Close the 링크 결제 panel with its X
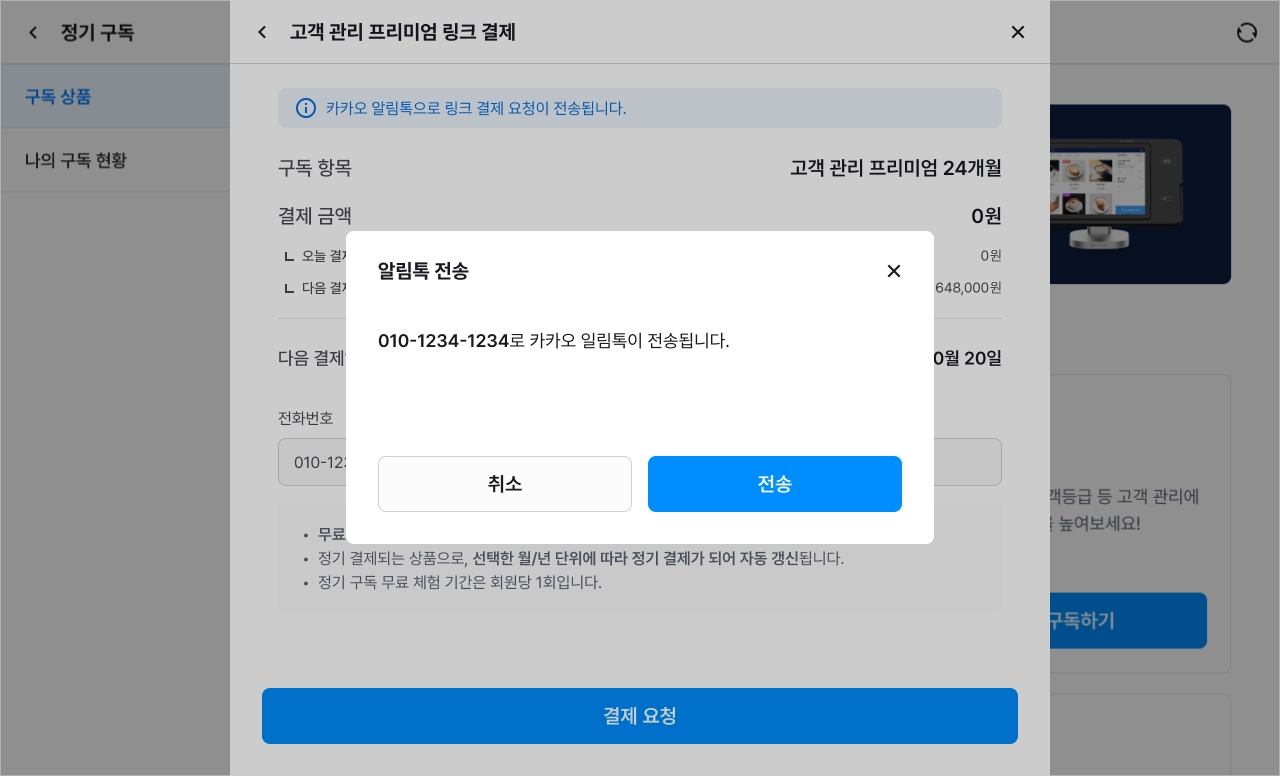Image resolution: width=1280 pixels, height=776 pixels. point(1018,32)
